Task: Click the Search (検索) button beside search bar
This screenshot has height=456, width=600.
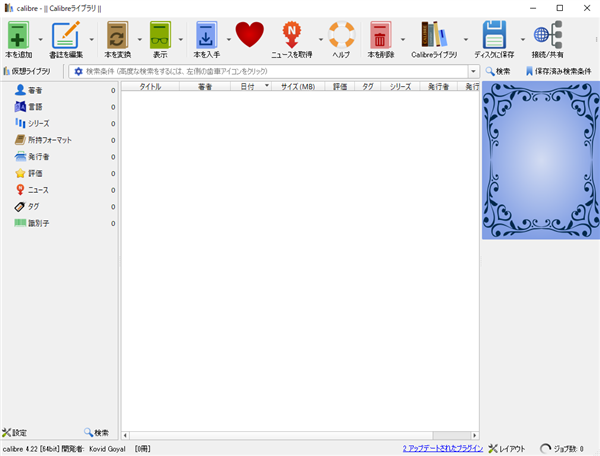Action: (498, 72)
